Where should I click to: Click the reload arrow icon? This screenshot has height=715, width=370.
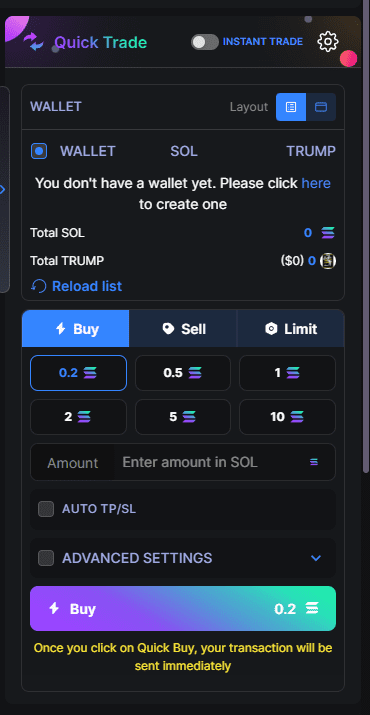[x=39, y=286]
